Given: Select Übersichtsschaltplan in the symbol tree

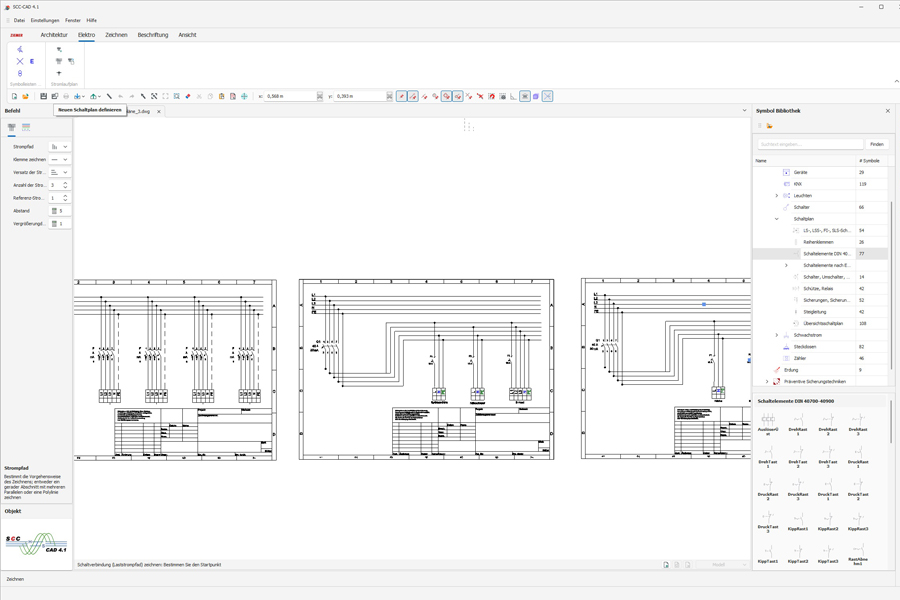Looking at the screenshot, I should pyautogui.click(x=823, y=324).
